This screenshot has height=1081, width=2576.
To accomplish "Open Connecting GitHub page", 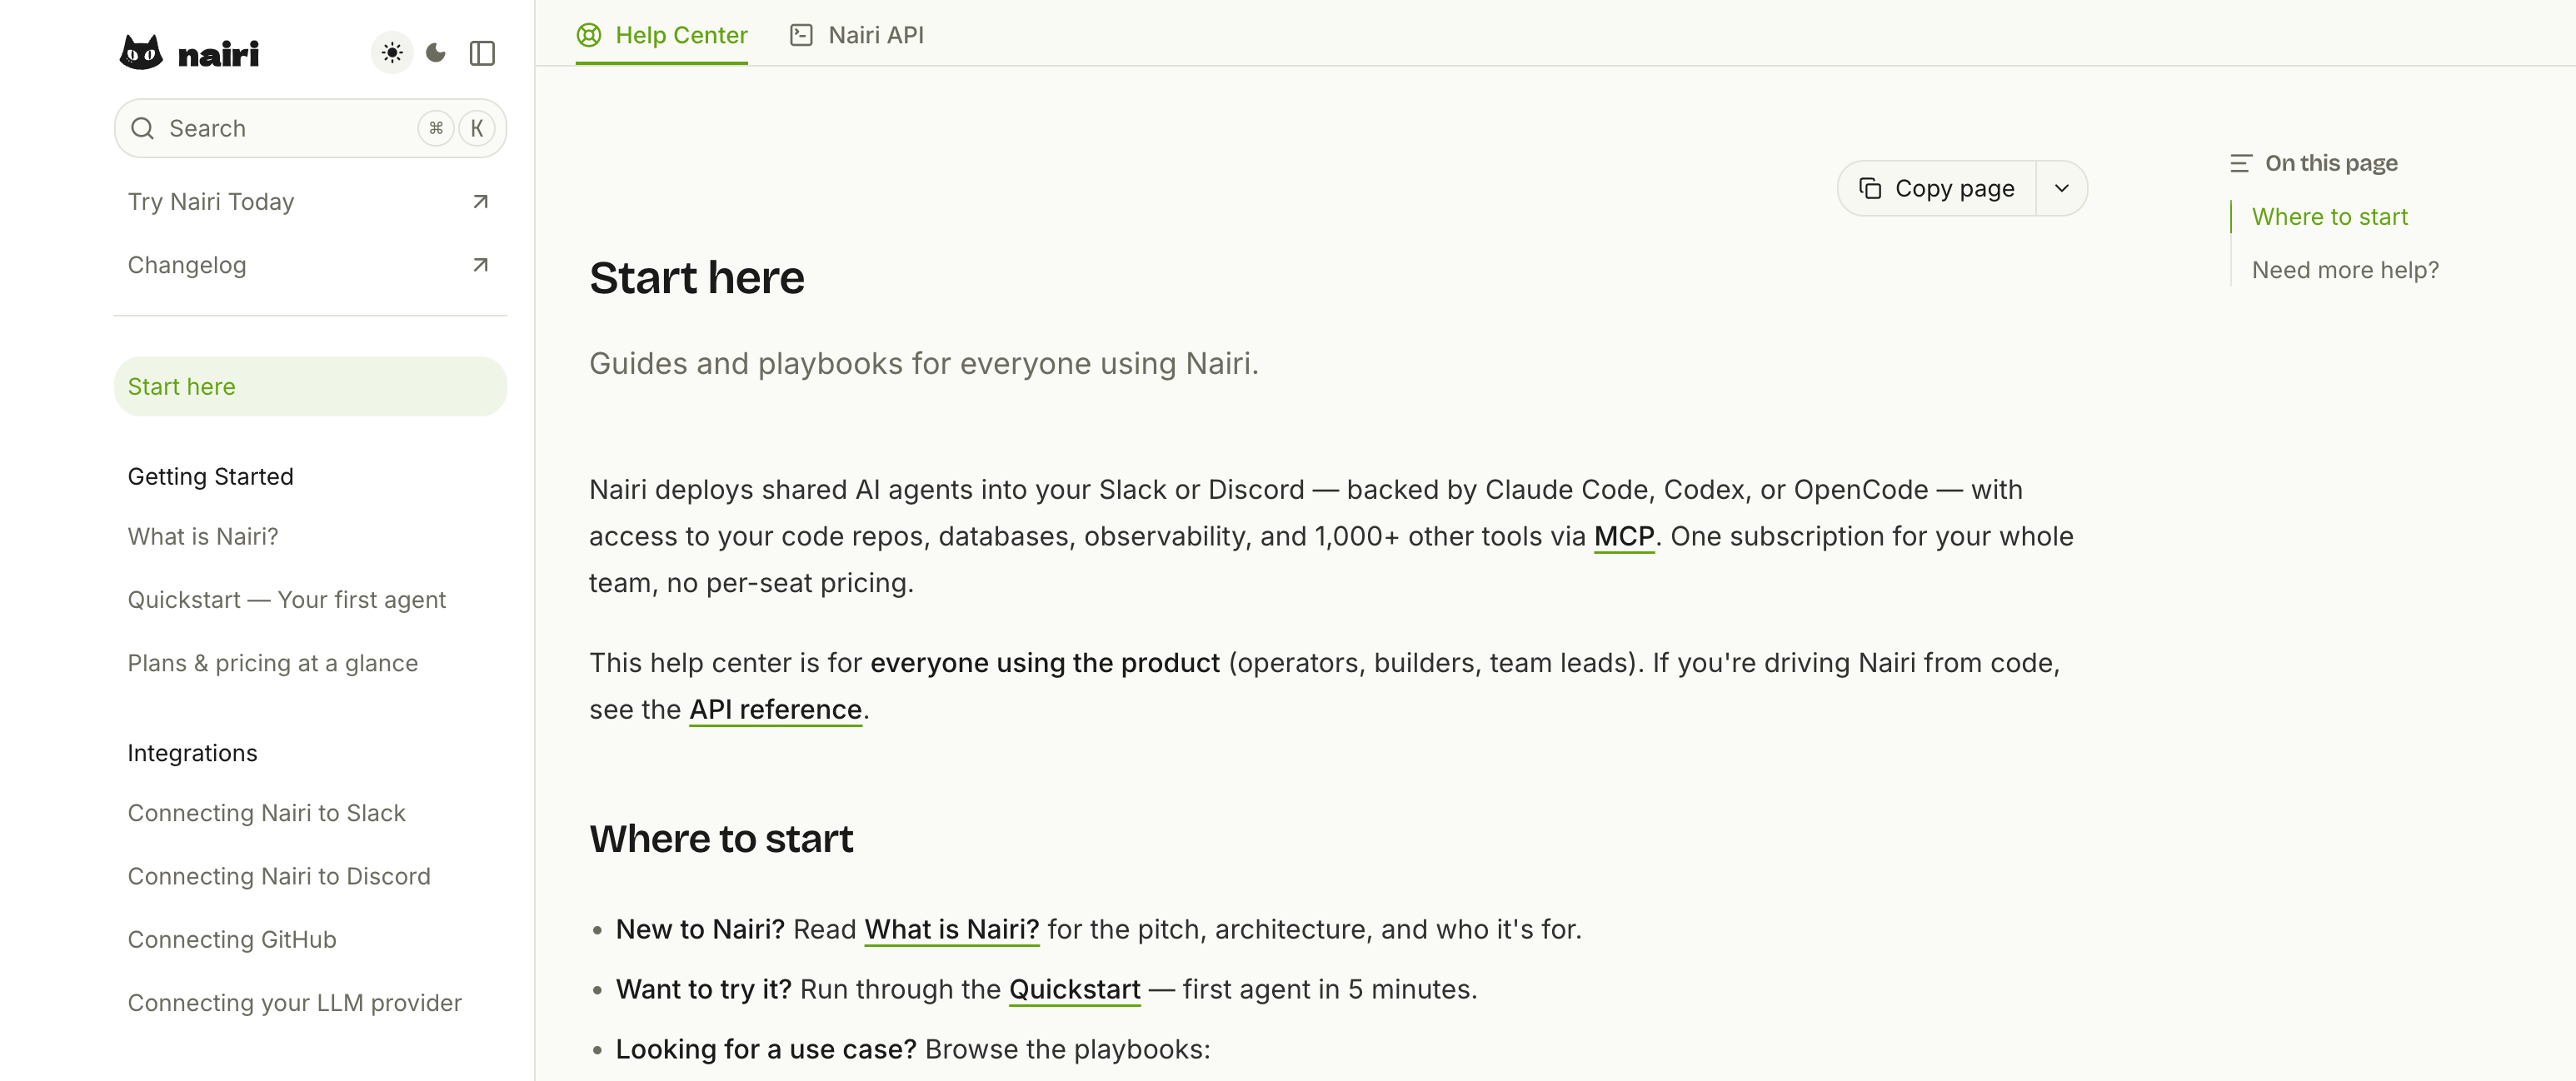I will pos(232,940).
